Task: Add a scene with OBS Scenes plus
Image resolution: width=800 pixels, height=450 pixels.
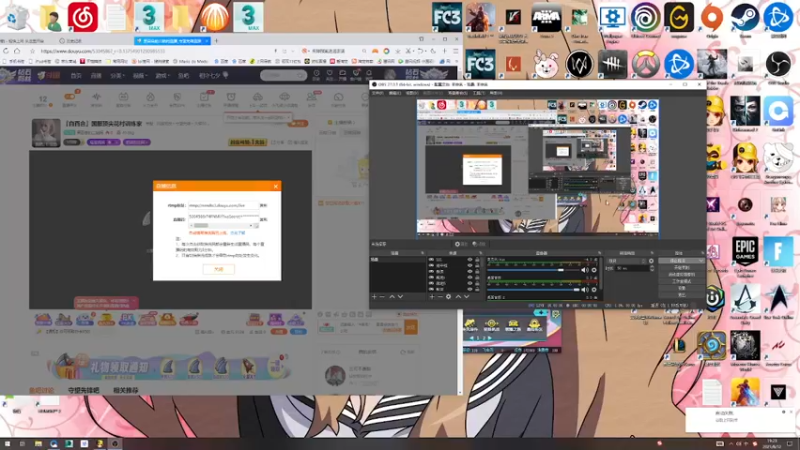Action: pos(374,296)
